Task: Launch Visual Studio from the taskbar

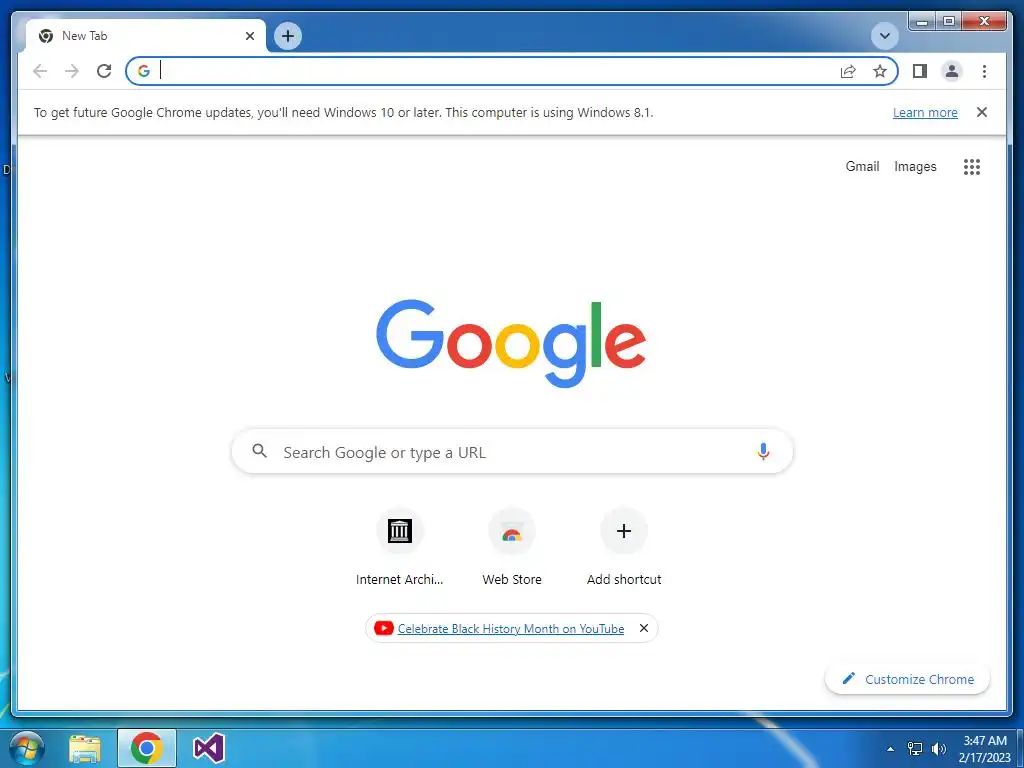Action: 208,748
